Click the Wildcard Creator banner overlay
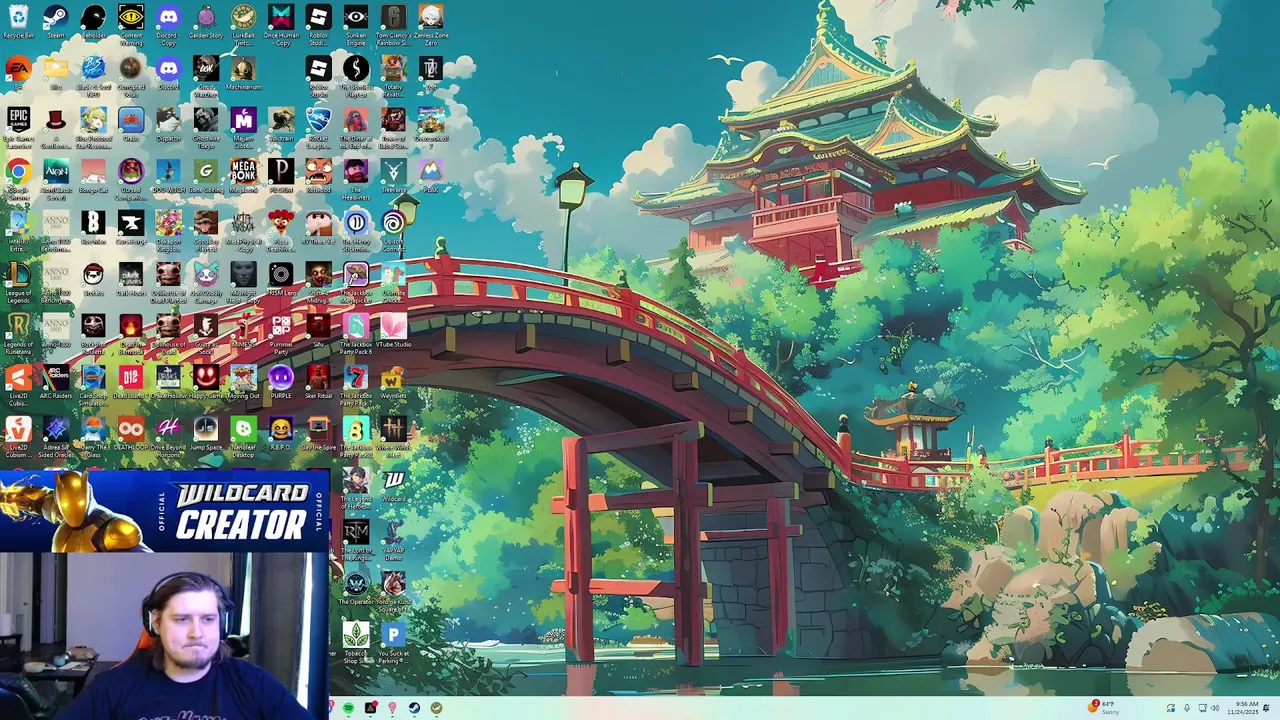 click(165, 510)
